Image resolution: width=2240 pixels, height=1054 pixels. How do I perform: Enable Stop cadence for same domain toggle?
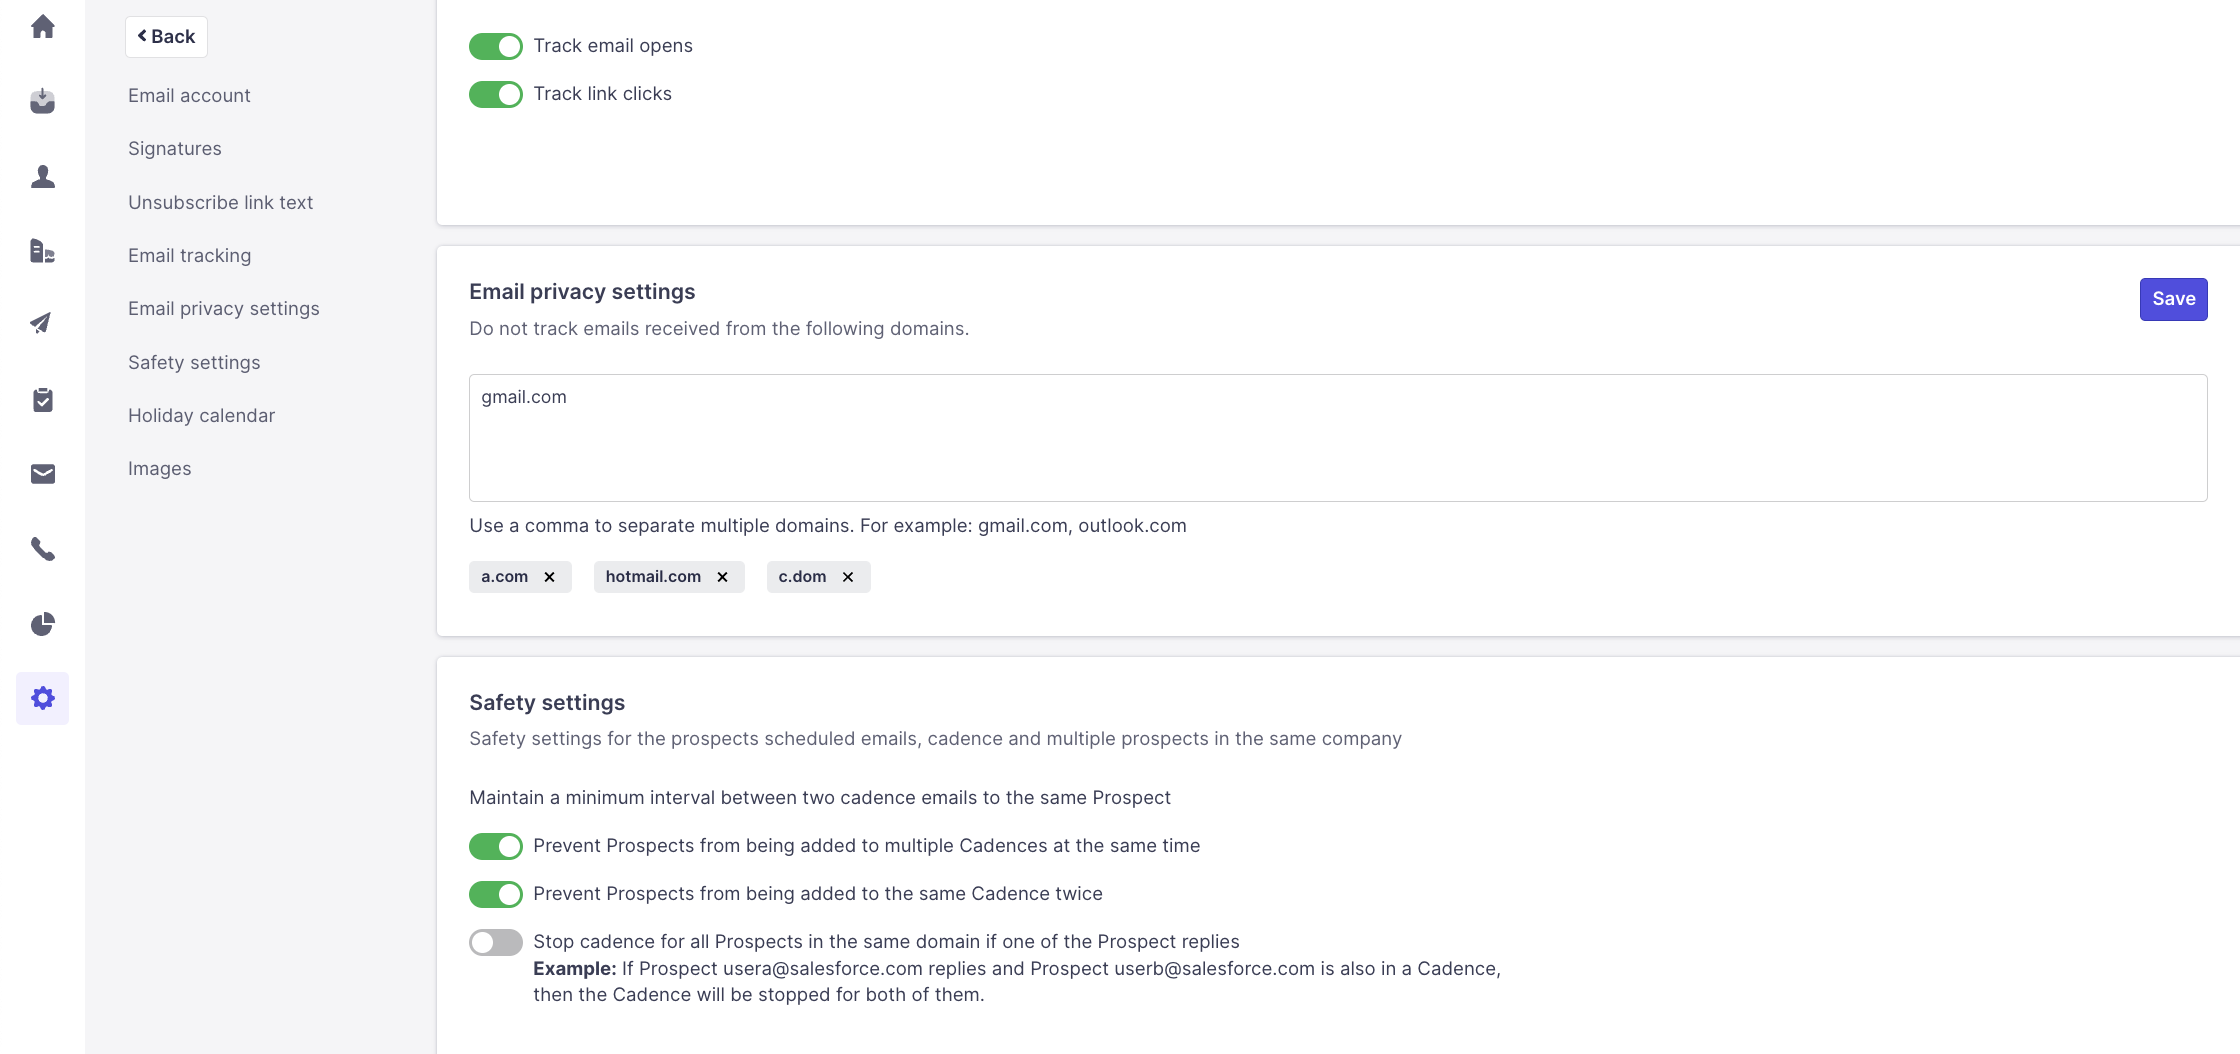496,942
